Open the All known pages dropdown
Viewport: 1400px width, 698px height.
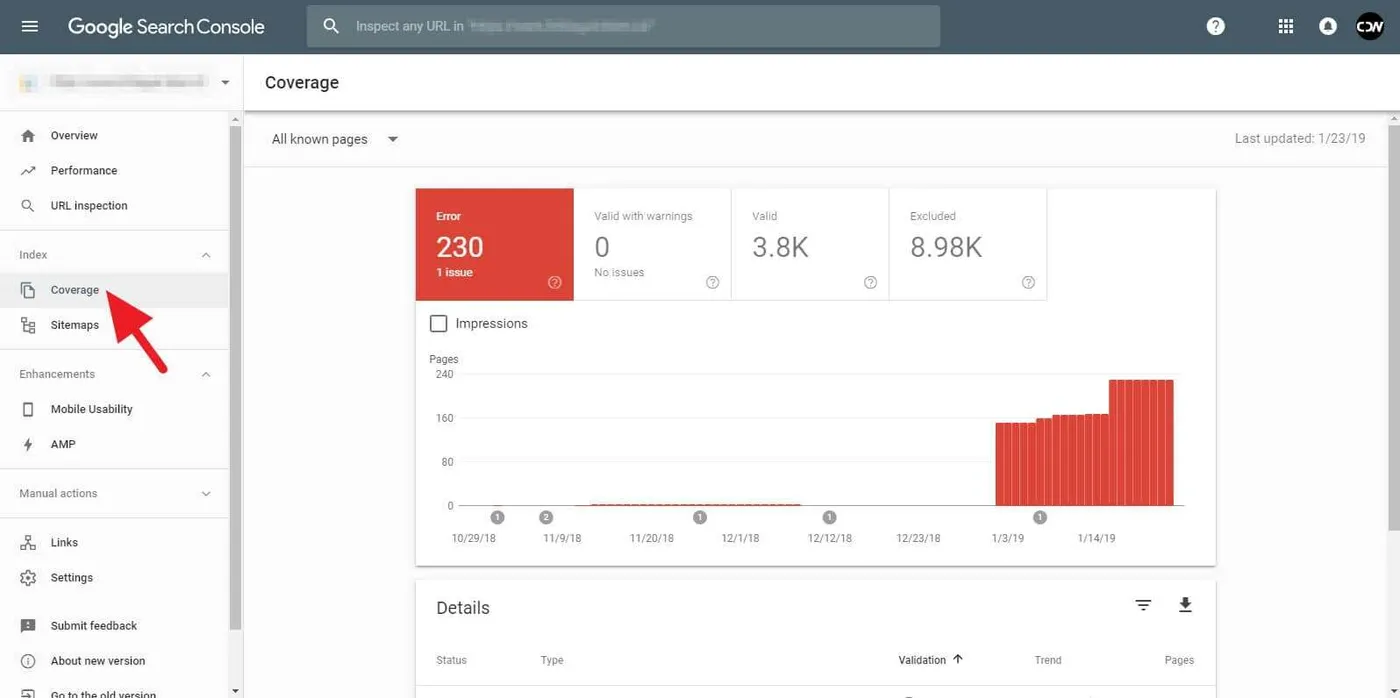pos(335,139)
